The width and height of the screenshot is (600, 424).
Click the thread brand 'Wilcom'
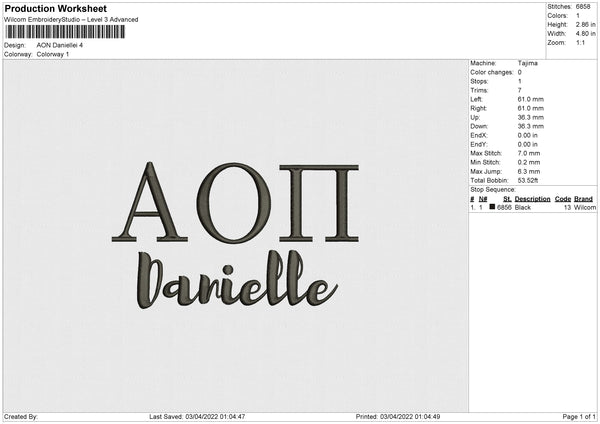coord(585,207)
